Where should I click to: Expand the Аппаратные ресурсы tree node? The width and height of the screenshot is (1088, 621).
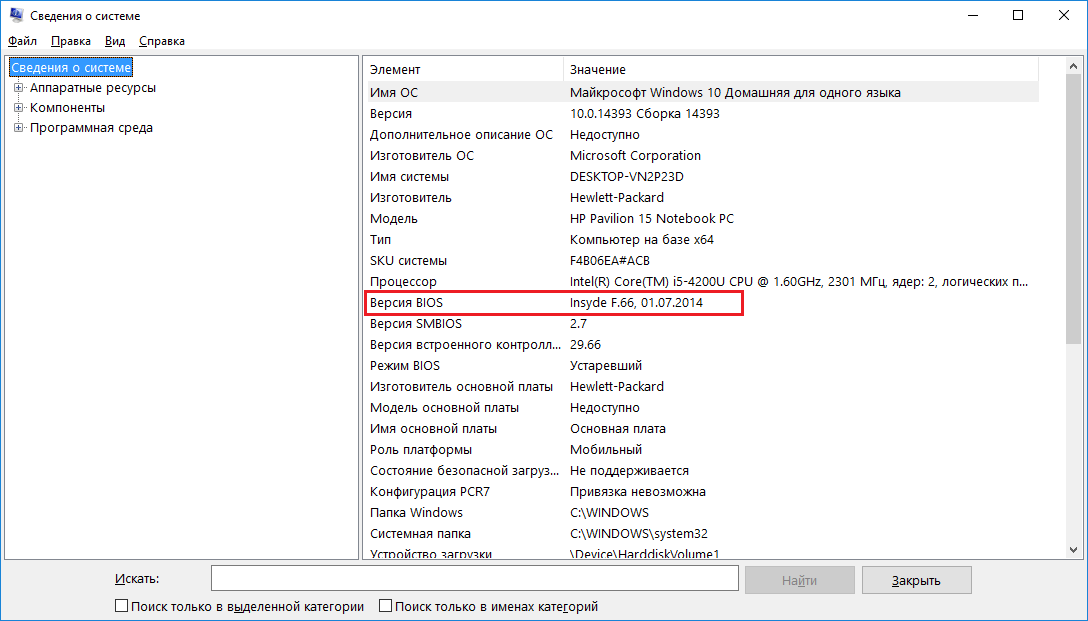click(18, 88)
